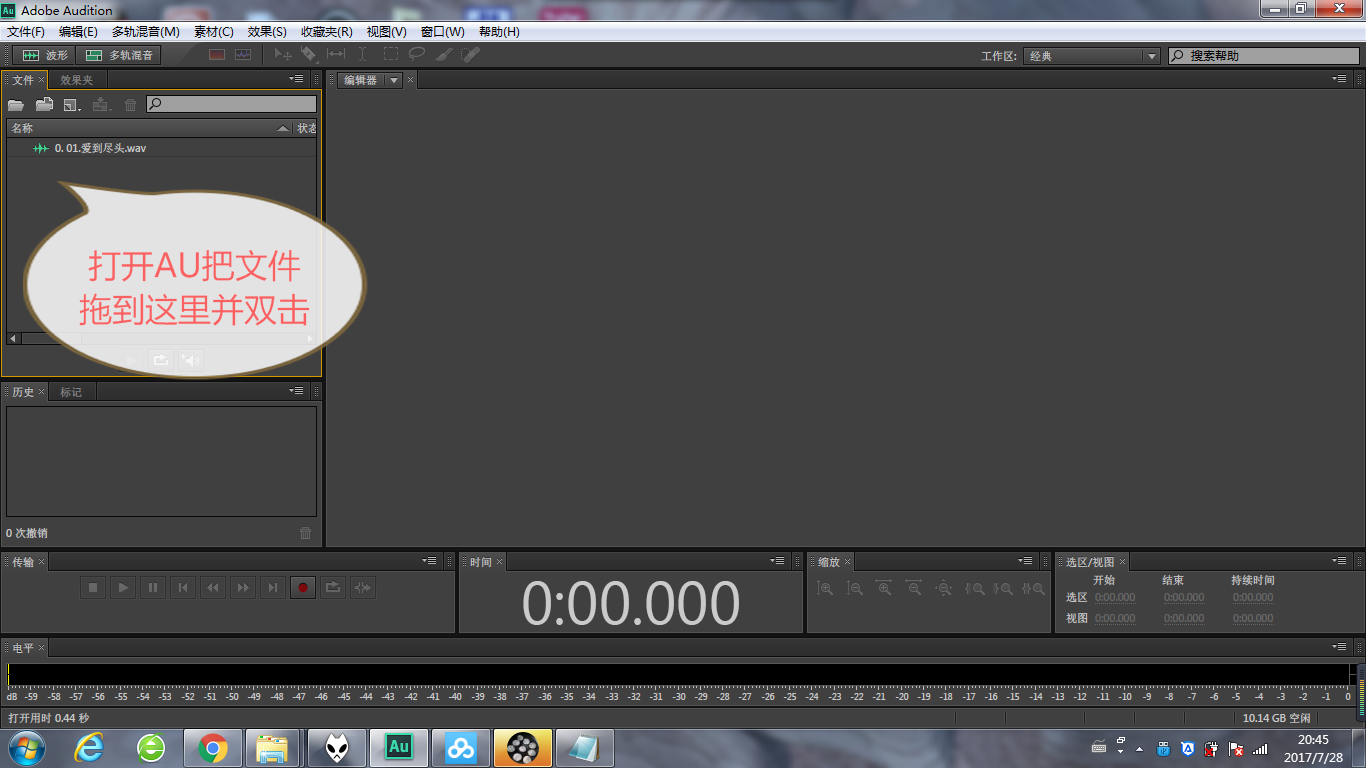Move playhead to next button
Viewport: 1366px width, 768px height.
[273, 588]
